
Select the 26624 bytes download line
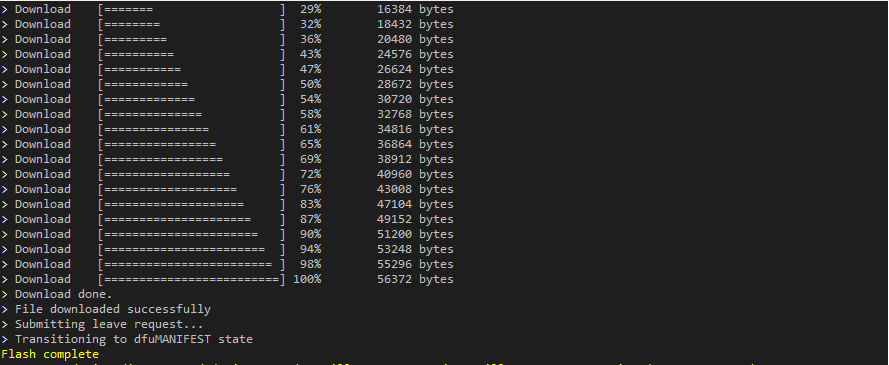pos(227,69)
